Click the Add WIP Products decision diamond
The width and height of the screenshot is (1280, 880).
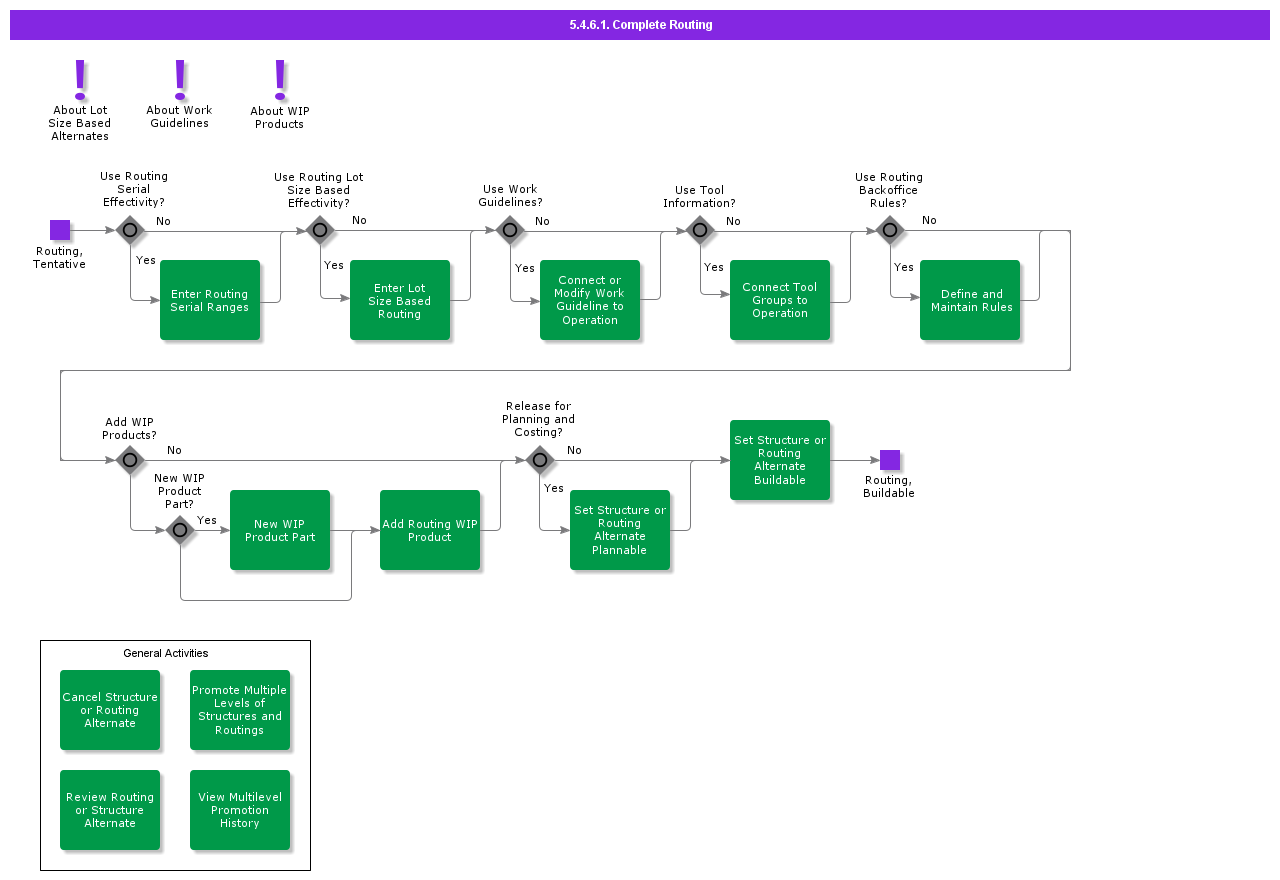click(x=130, y=460)
